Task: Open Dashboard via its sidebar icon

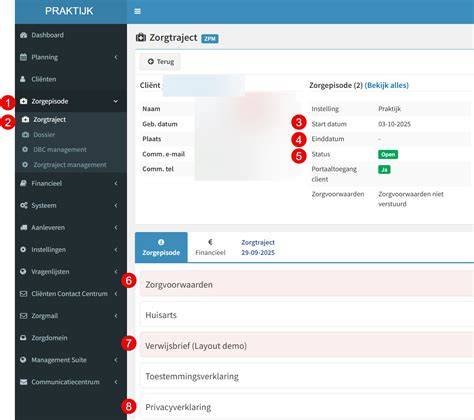Action: 23,35
